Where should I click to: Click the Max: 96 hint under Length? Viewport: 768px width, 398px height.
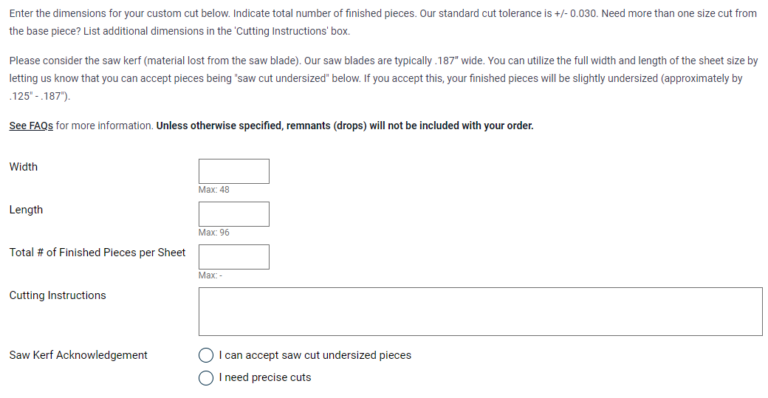point(214,232)
